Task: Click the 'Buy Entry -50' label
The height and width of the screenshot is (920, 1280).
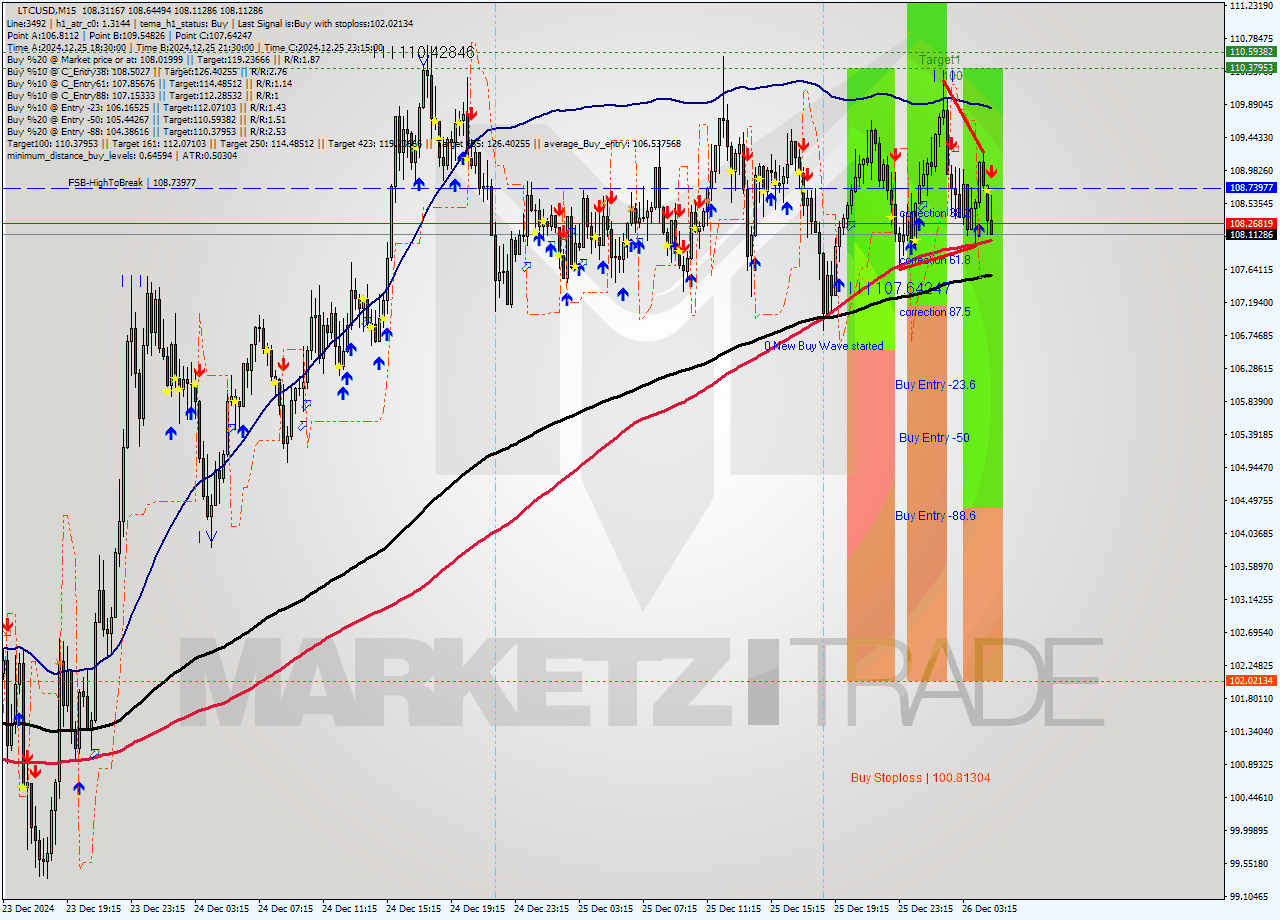Action: click(934, 438)
